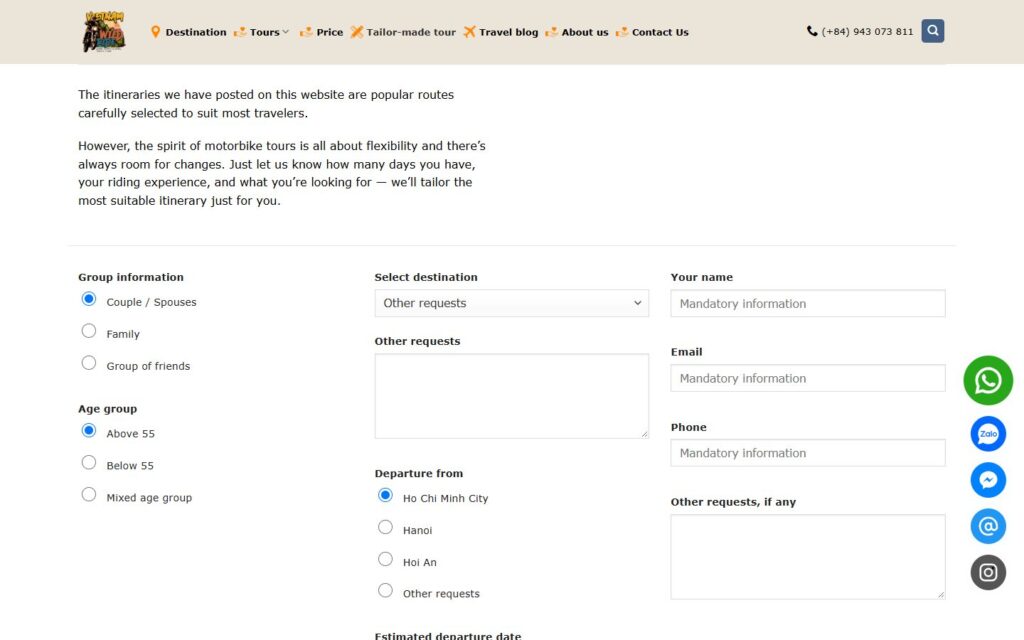Open the Zalo chat icon
1024x640 pixels.
point(987,434)
